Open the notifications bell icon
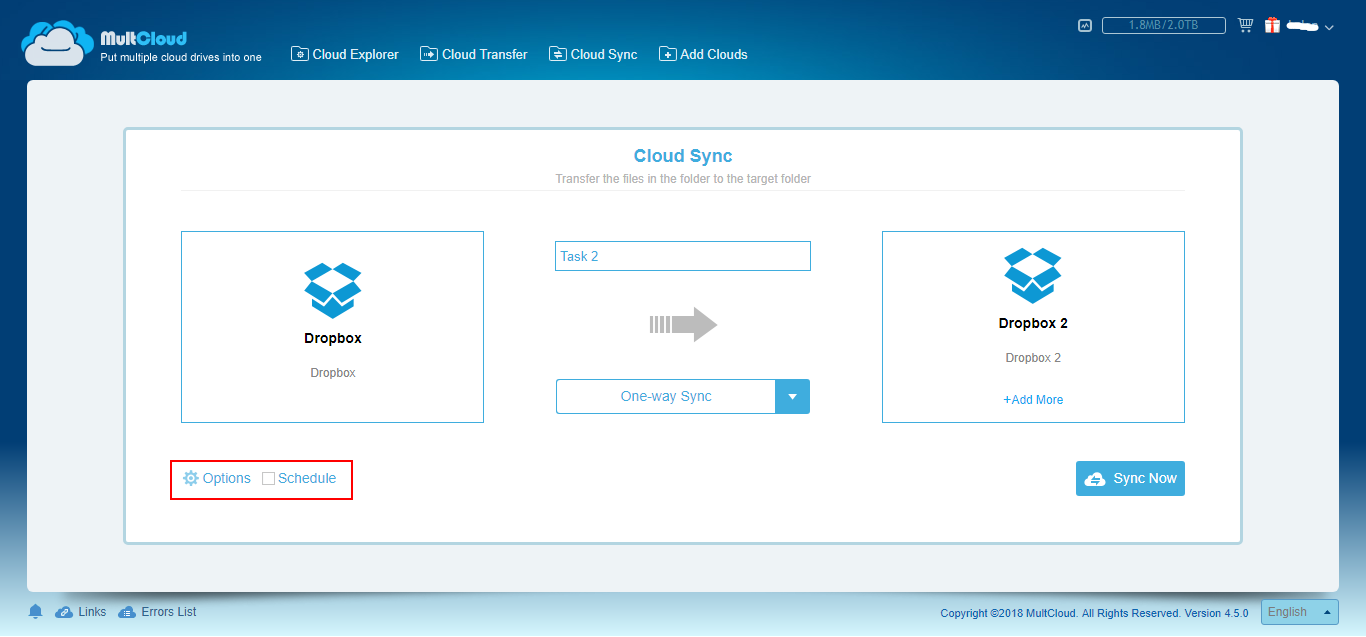Viewport: 1366px width, 637px height. [x=36, y=612]
